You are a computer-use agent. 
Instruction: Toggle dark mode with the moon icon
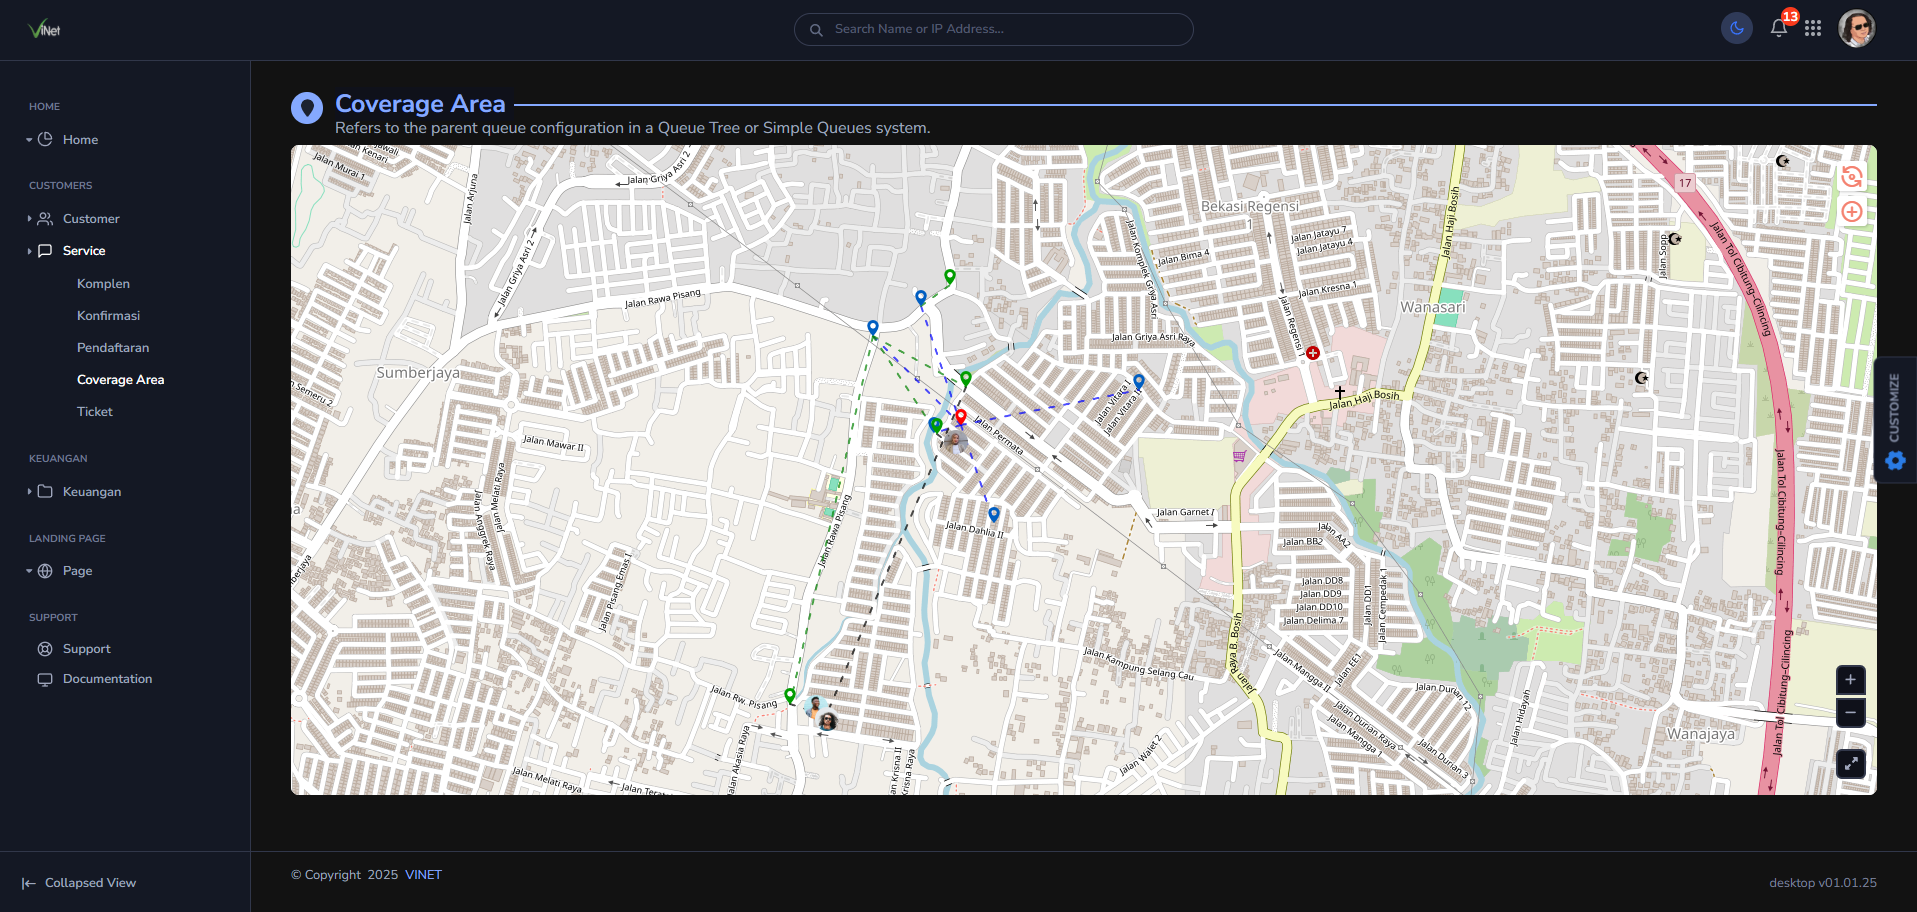1736,28
